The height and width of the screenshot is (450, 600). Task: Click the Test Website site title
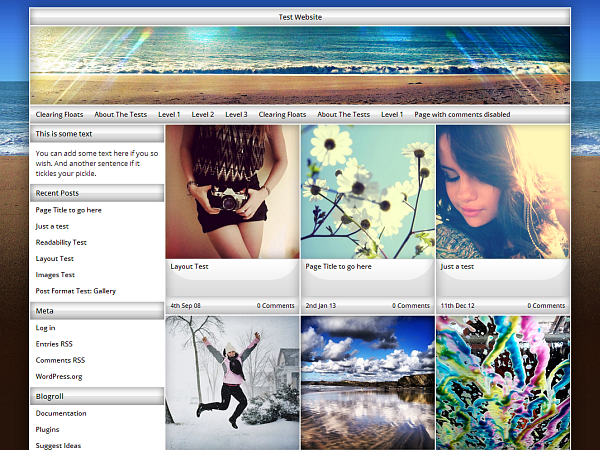click(300, 17)
